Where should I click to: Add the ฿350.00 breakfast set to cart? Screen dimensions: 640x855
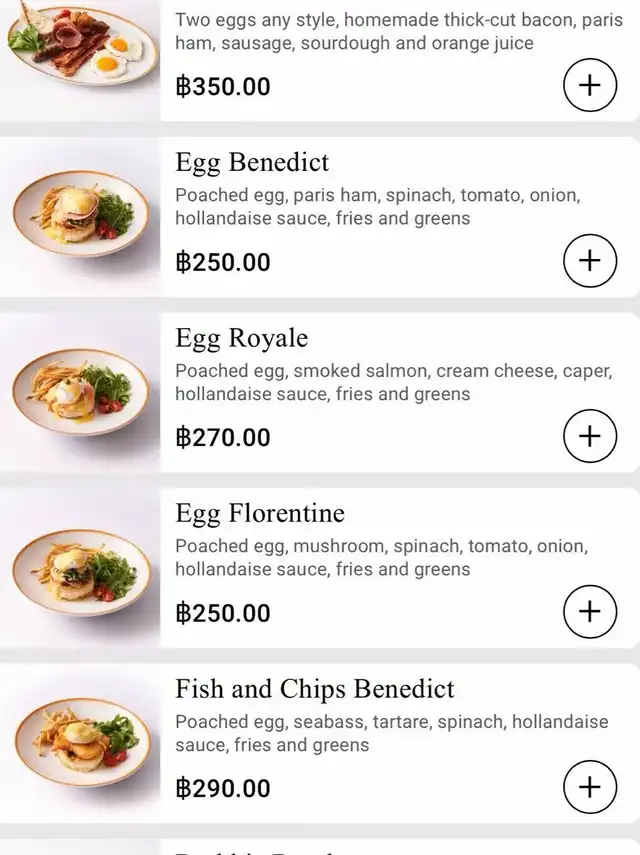pos(590,86)
